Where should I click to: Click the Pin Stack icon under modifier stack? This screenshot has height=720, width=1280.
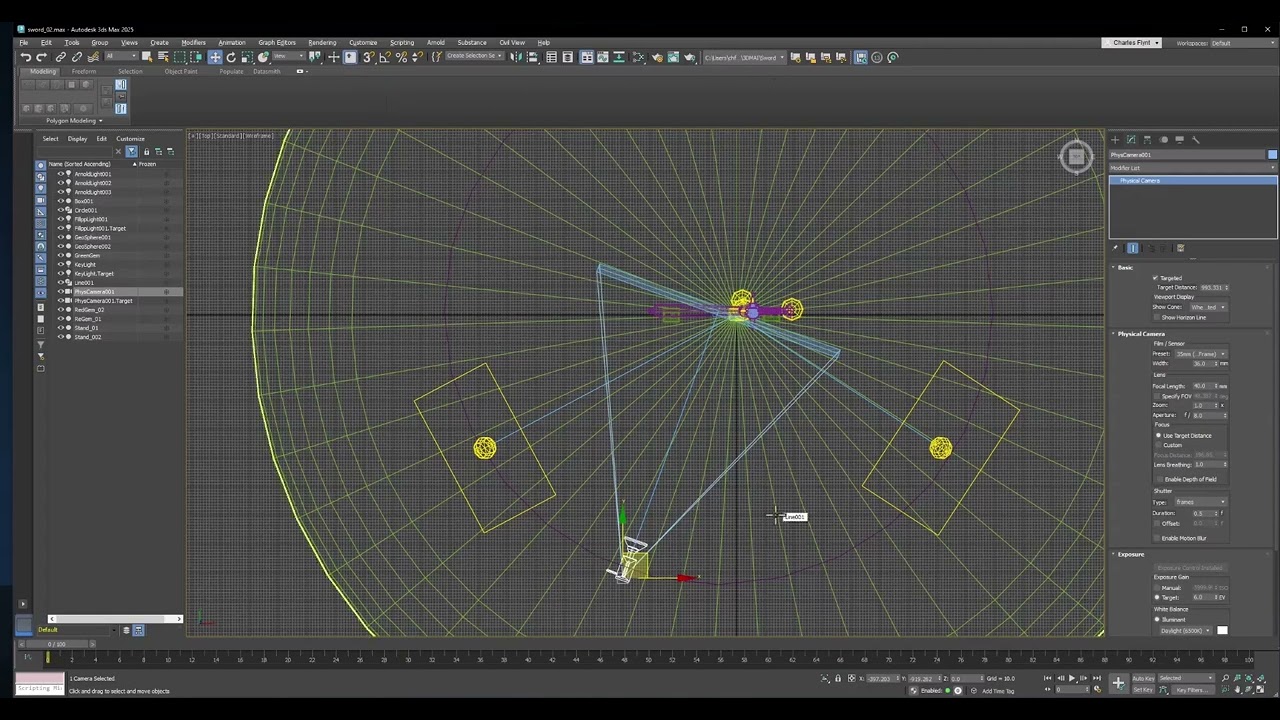tap(1117, 248)
